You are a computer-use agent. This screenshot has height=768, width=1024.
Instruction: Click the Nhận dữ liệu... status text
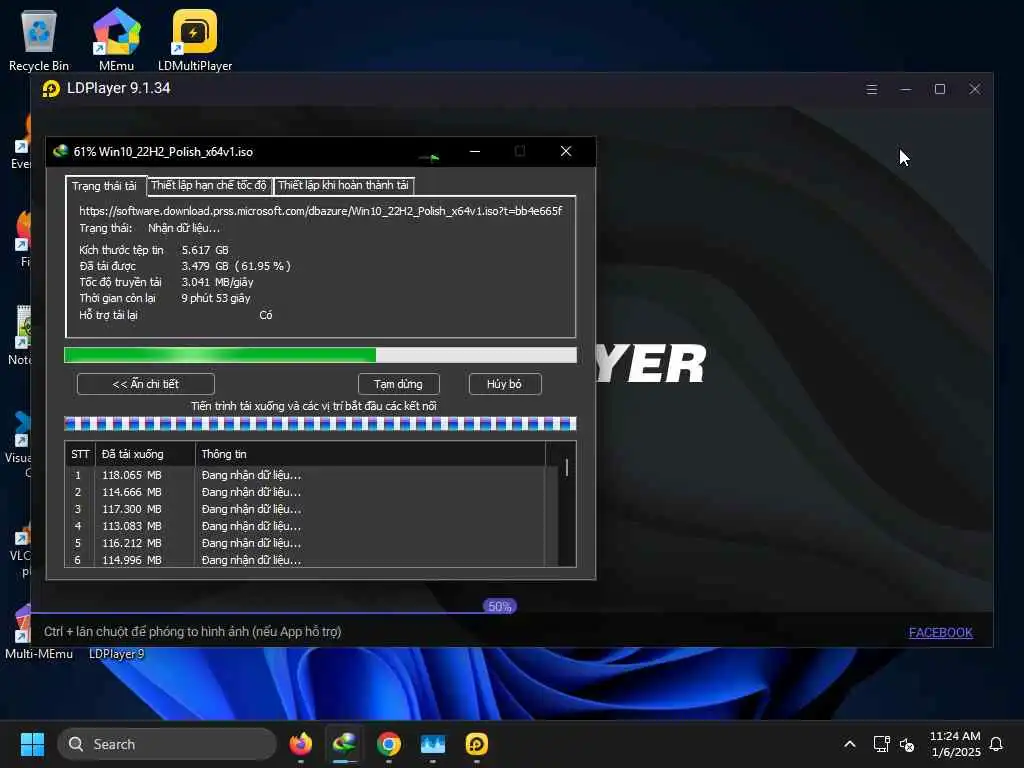184,228
